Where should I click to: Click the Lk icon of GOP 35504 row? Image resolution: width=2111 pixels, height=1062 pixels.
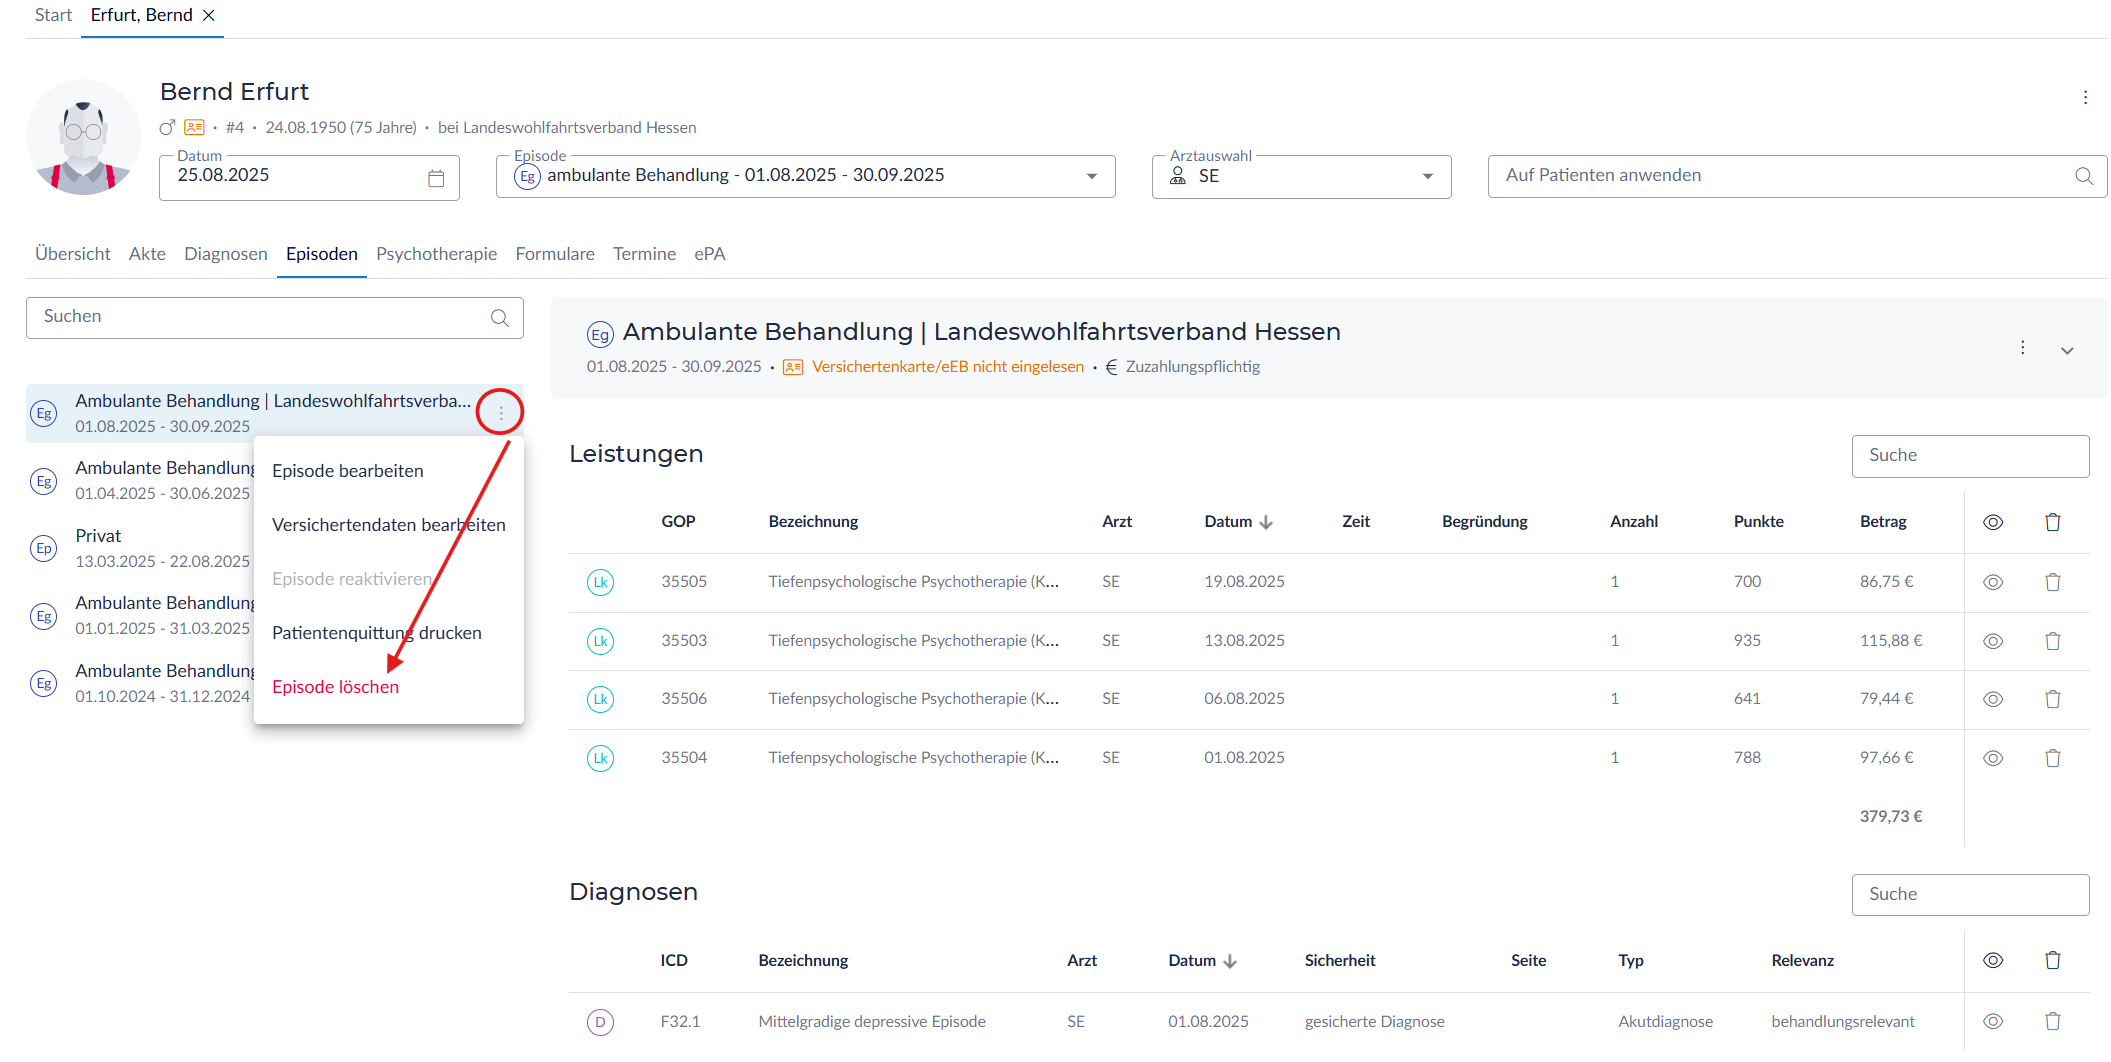tap(600, 758)
